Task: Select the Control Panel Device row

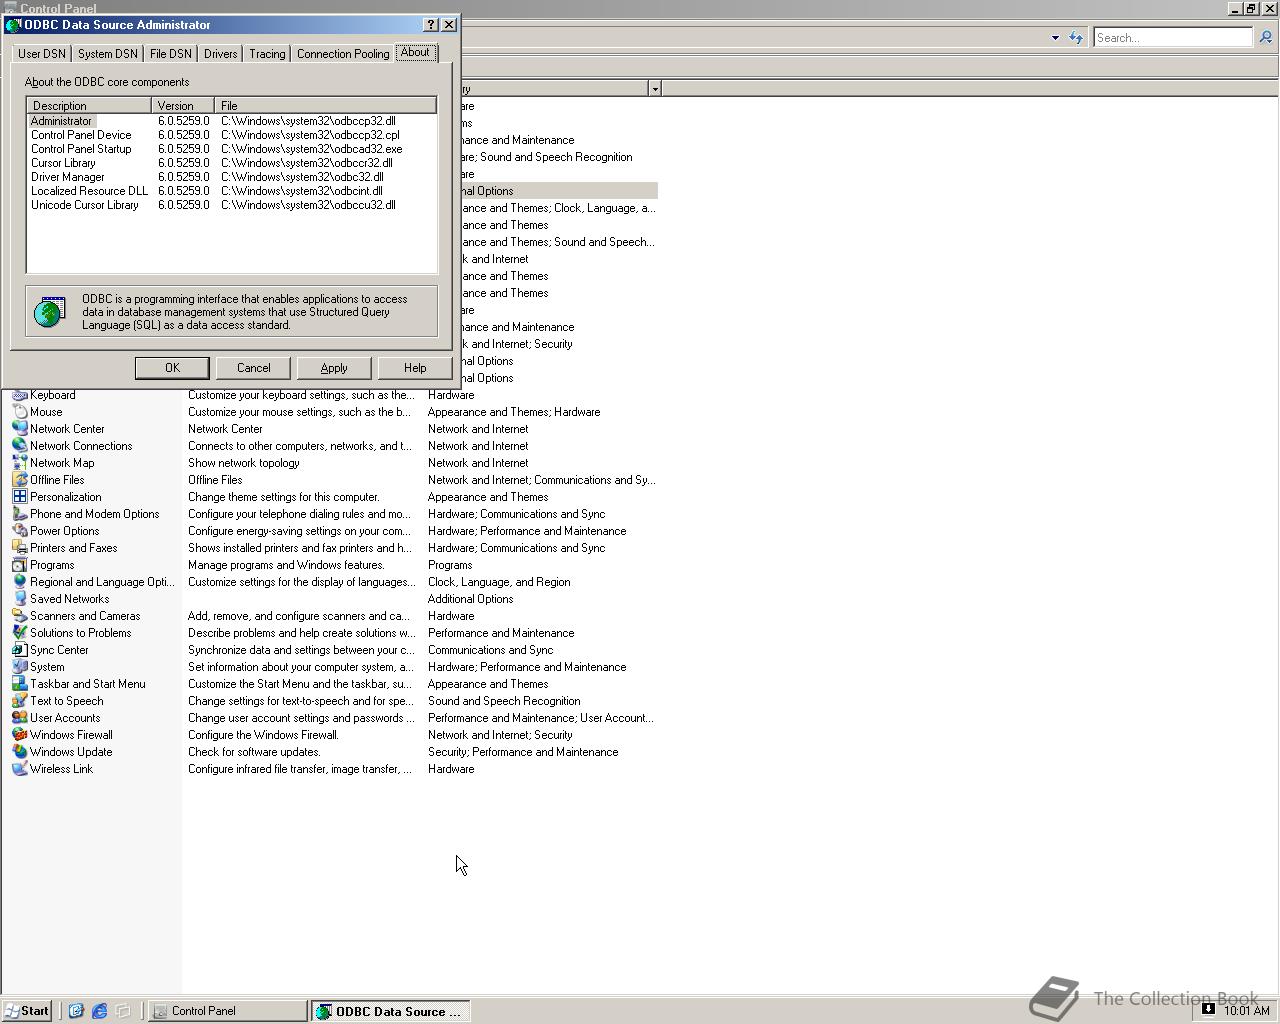Action: click(x=232, y=135)
